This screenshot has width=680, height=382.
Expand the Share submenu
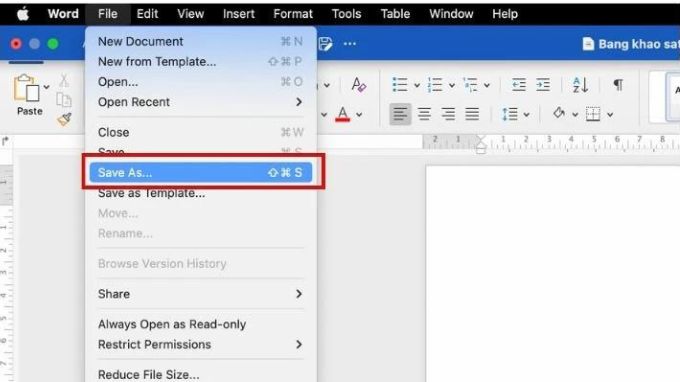coord(200,294)
